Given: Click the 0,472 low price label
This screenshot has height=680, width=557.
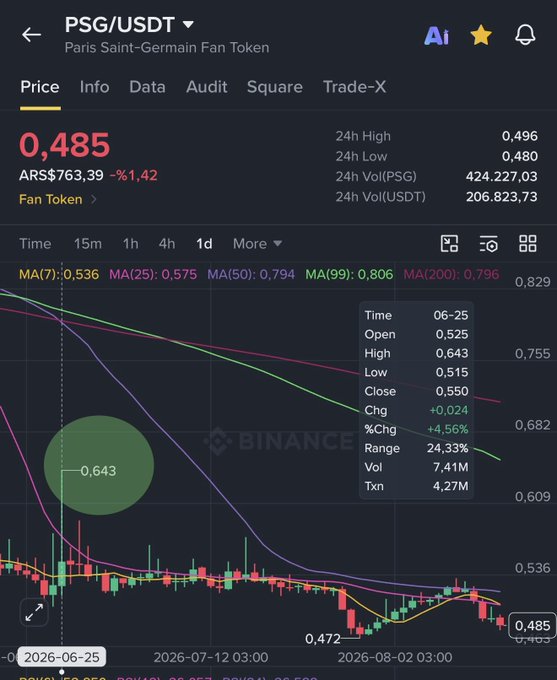Looking at the screenshot, I should click(x=323, y=639).
